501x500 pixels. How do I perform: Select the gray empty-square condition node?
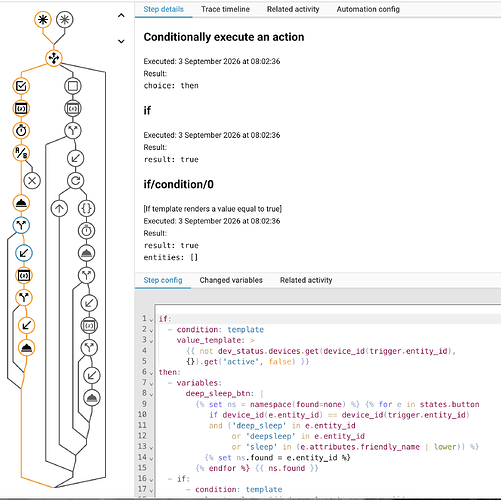click(x=73, y=86)
